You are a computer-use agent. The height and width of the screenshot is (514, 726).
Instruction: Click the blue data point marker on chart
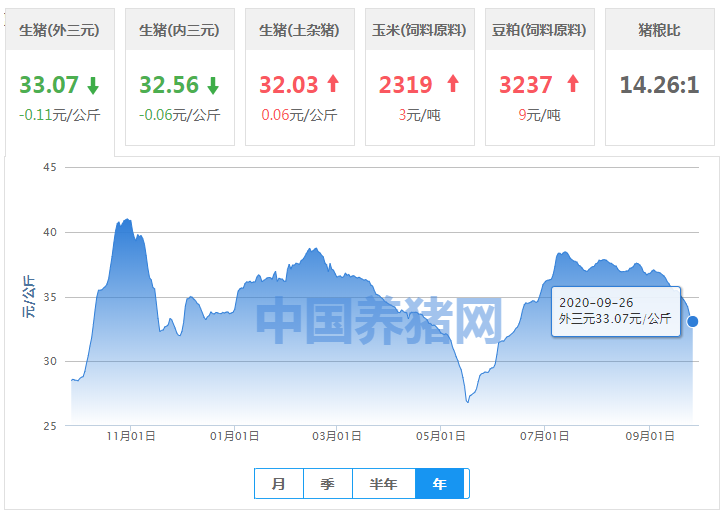pos(693,321)
